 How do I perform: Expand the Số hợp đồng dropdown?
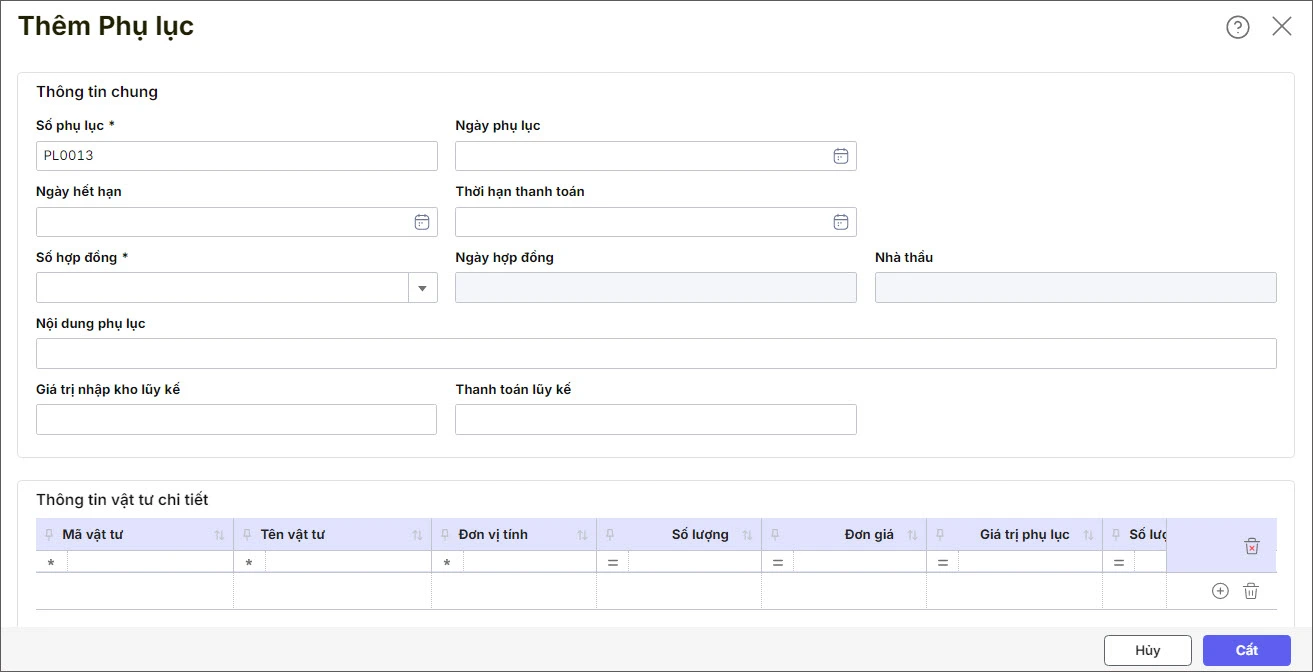pyautogui.click(x=422, y=288)
